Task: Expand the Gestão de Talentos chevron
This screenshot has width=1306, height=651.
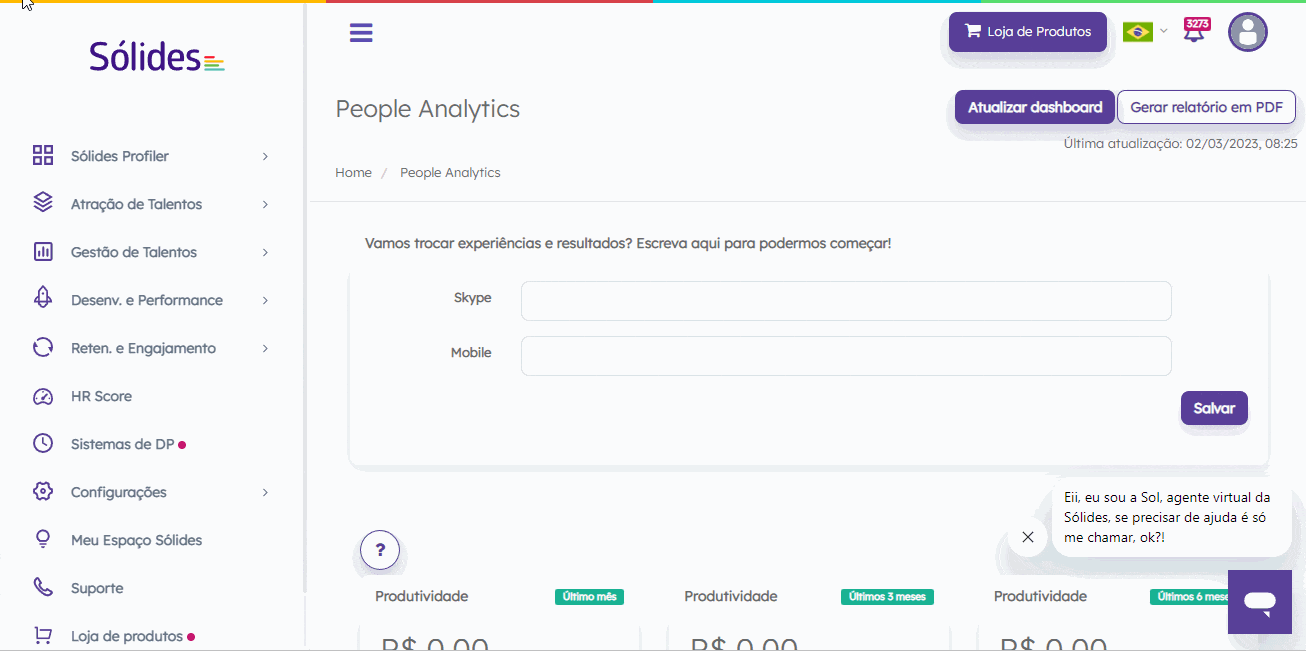Action: [x=265, y=252]
